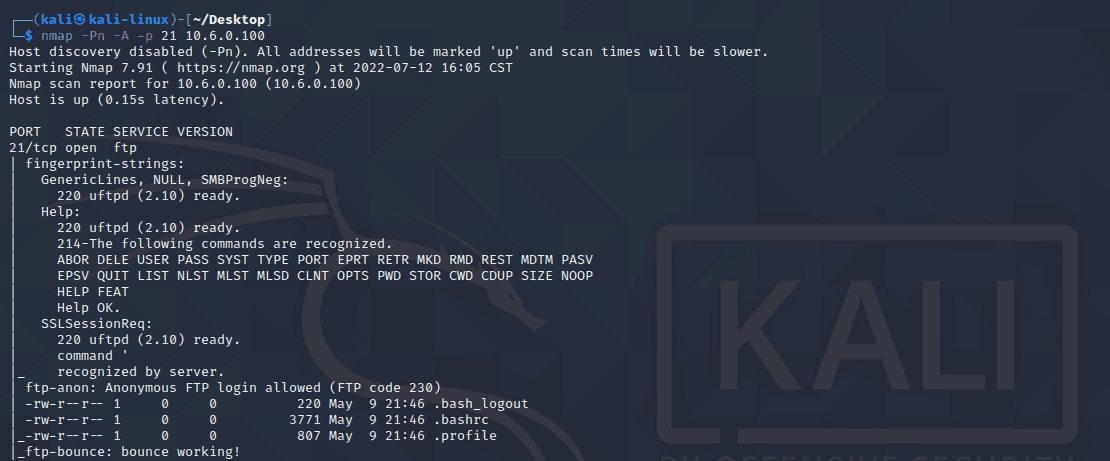Click the 10.6.0.100 target in command
This screenshot has height=461, width=1110.
pos(225,36)
